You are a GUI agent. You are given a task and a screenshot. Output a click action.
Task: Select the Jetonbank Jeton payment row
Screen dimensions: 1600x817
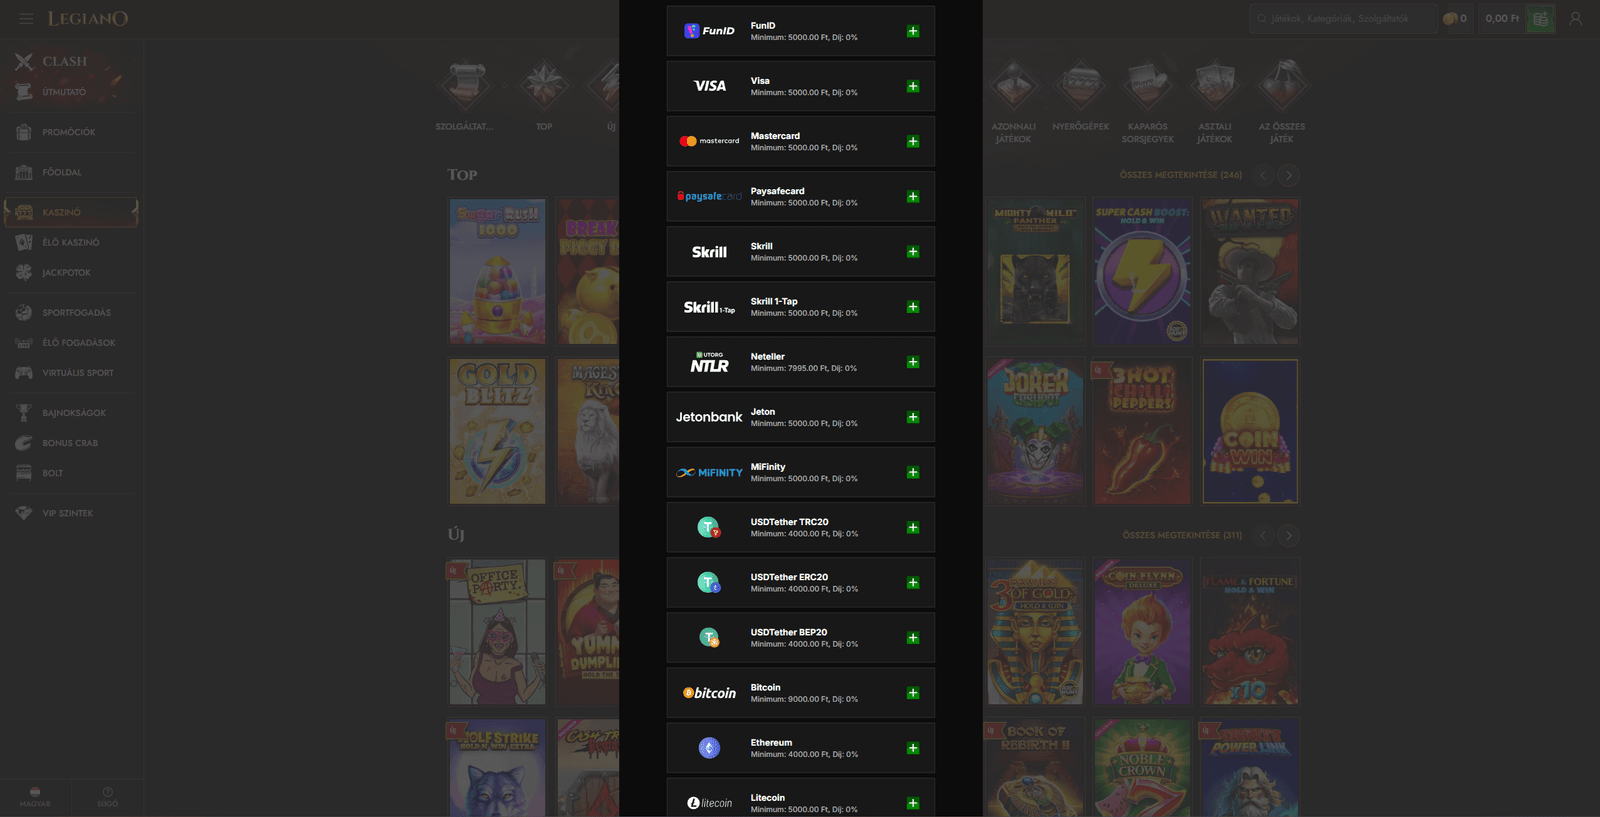pos(801,417)
